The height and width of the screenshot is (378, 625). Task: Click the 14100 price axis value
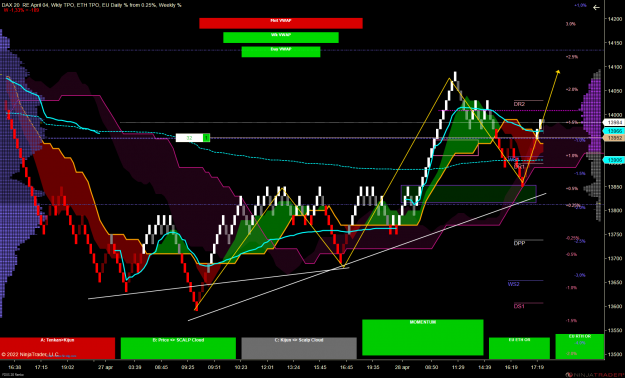pos(615,67)
